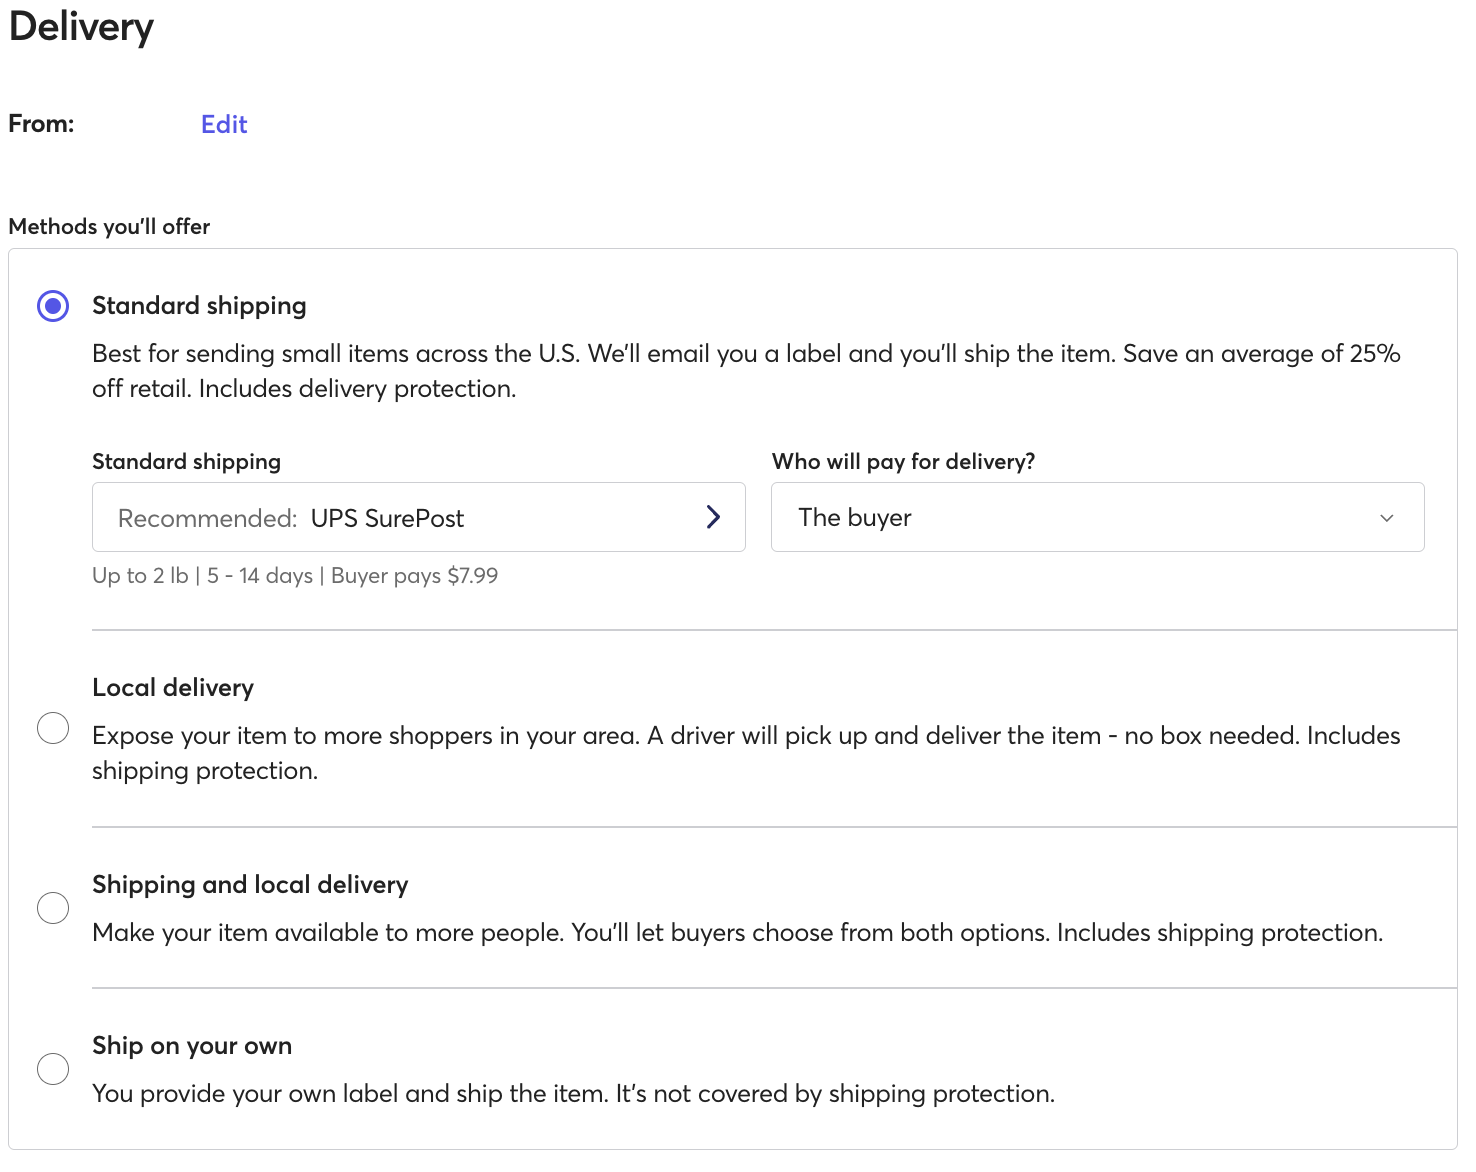Choose the Local delivery radio button
This screenshot has width=1476, height=1172.
53,728
